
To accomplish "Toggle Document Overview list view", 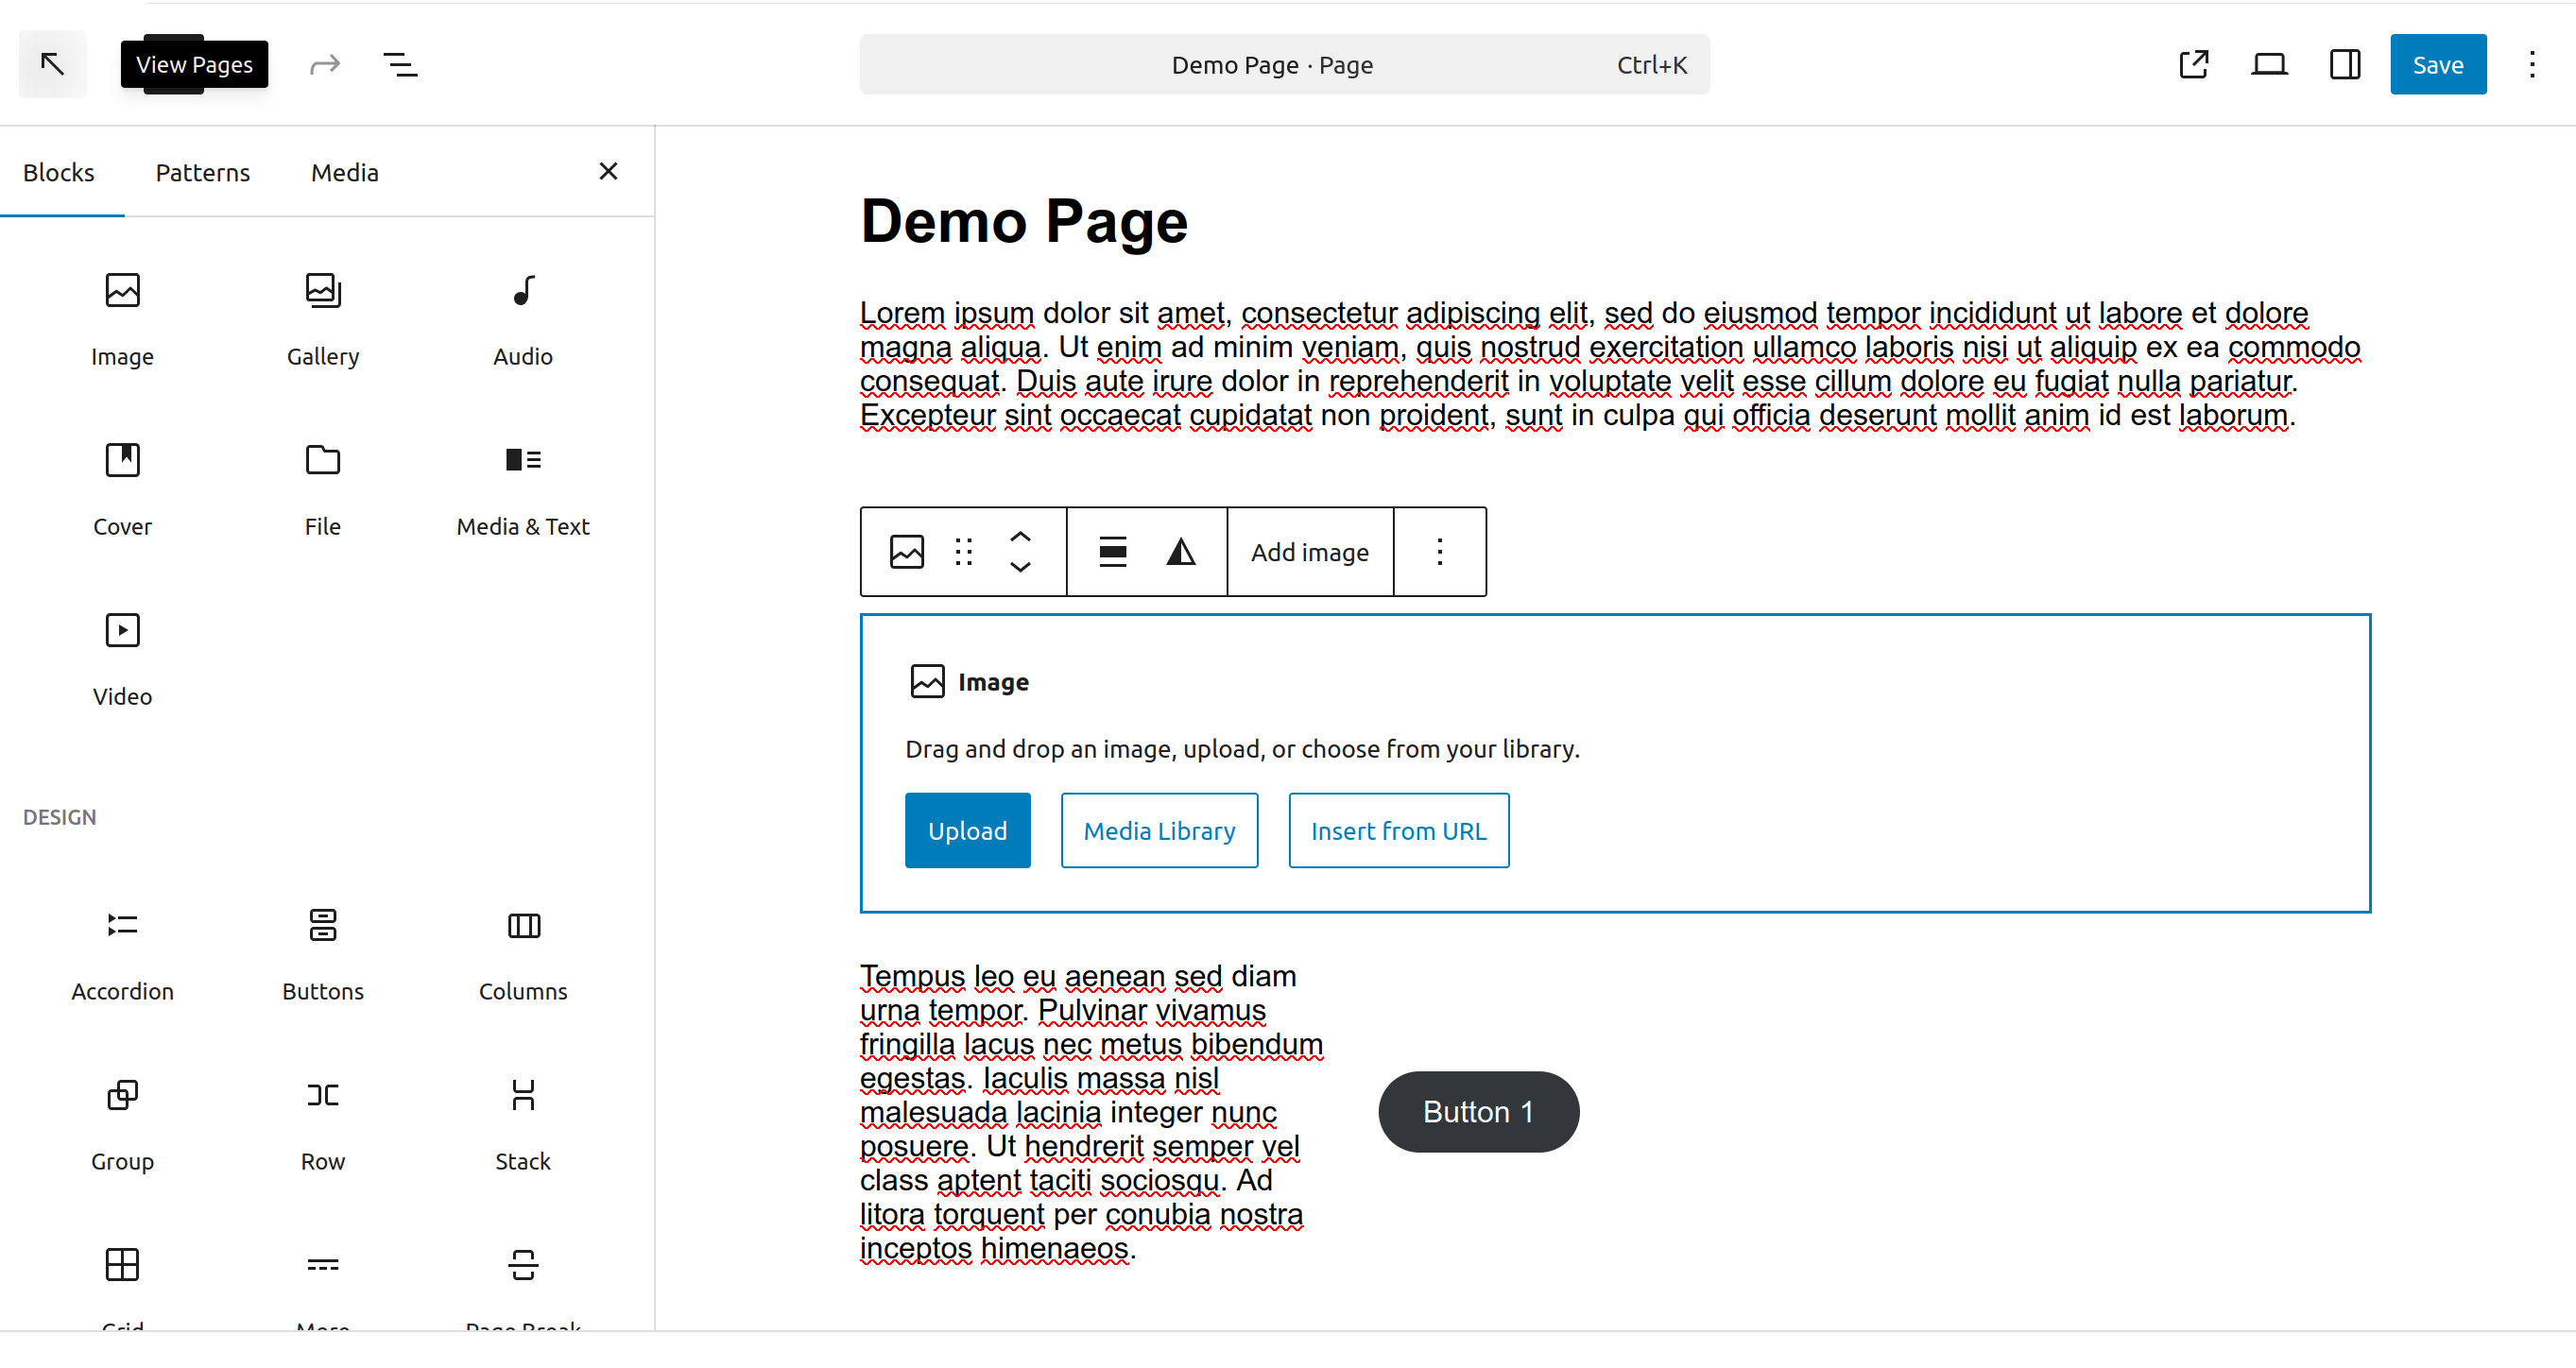I will [400, 65].
